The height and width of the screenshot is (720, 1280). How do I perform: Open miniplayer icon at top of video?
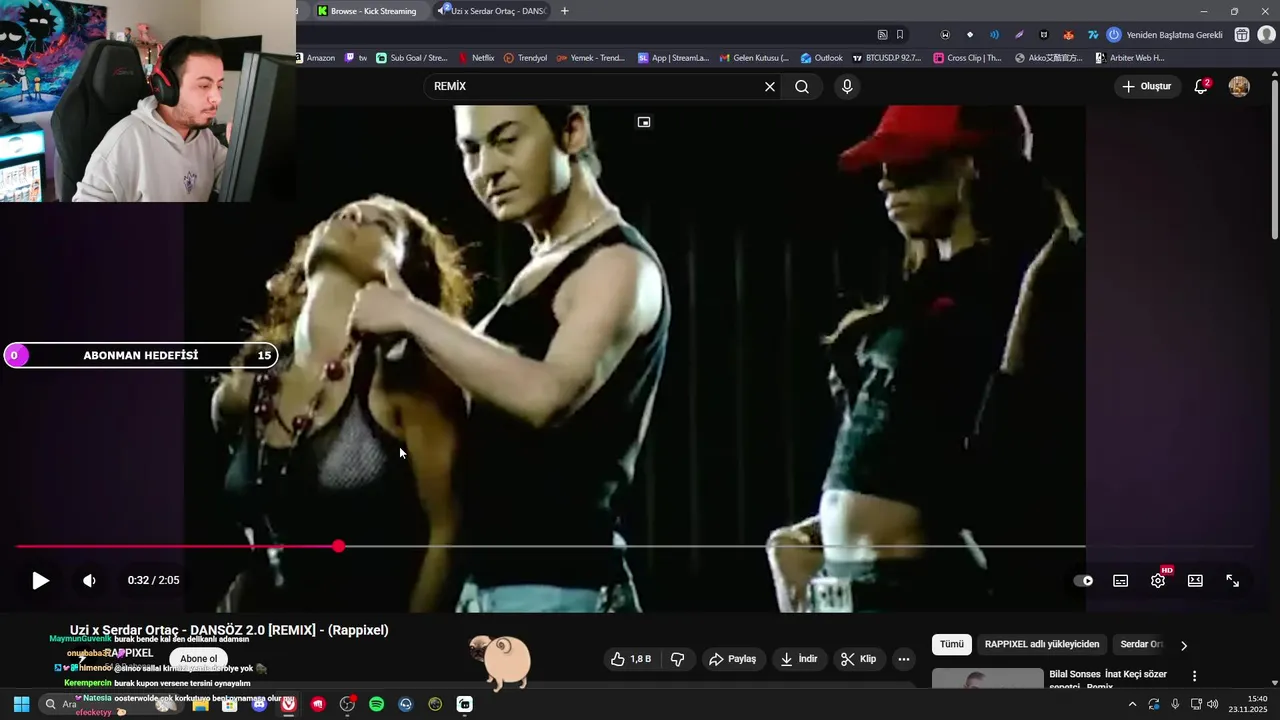(x=644, y=122)
